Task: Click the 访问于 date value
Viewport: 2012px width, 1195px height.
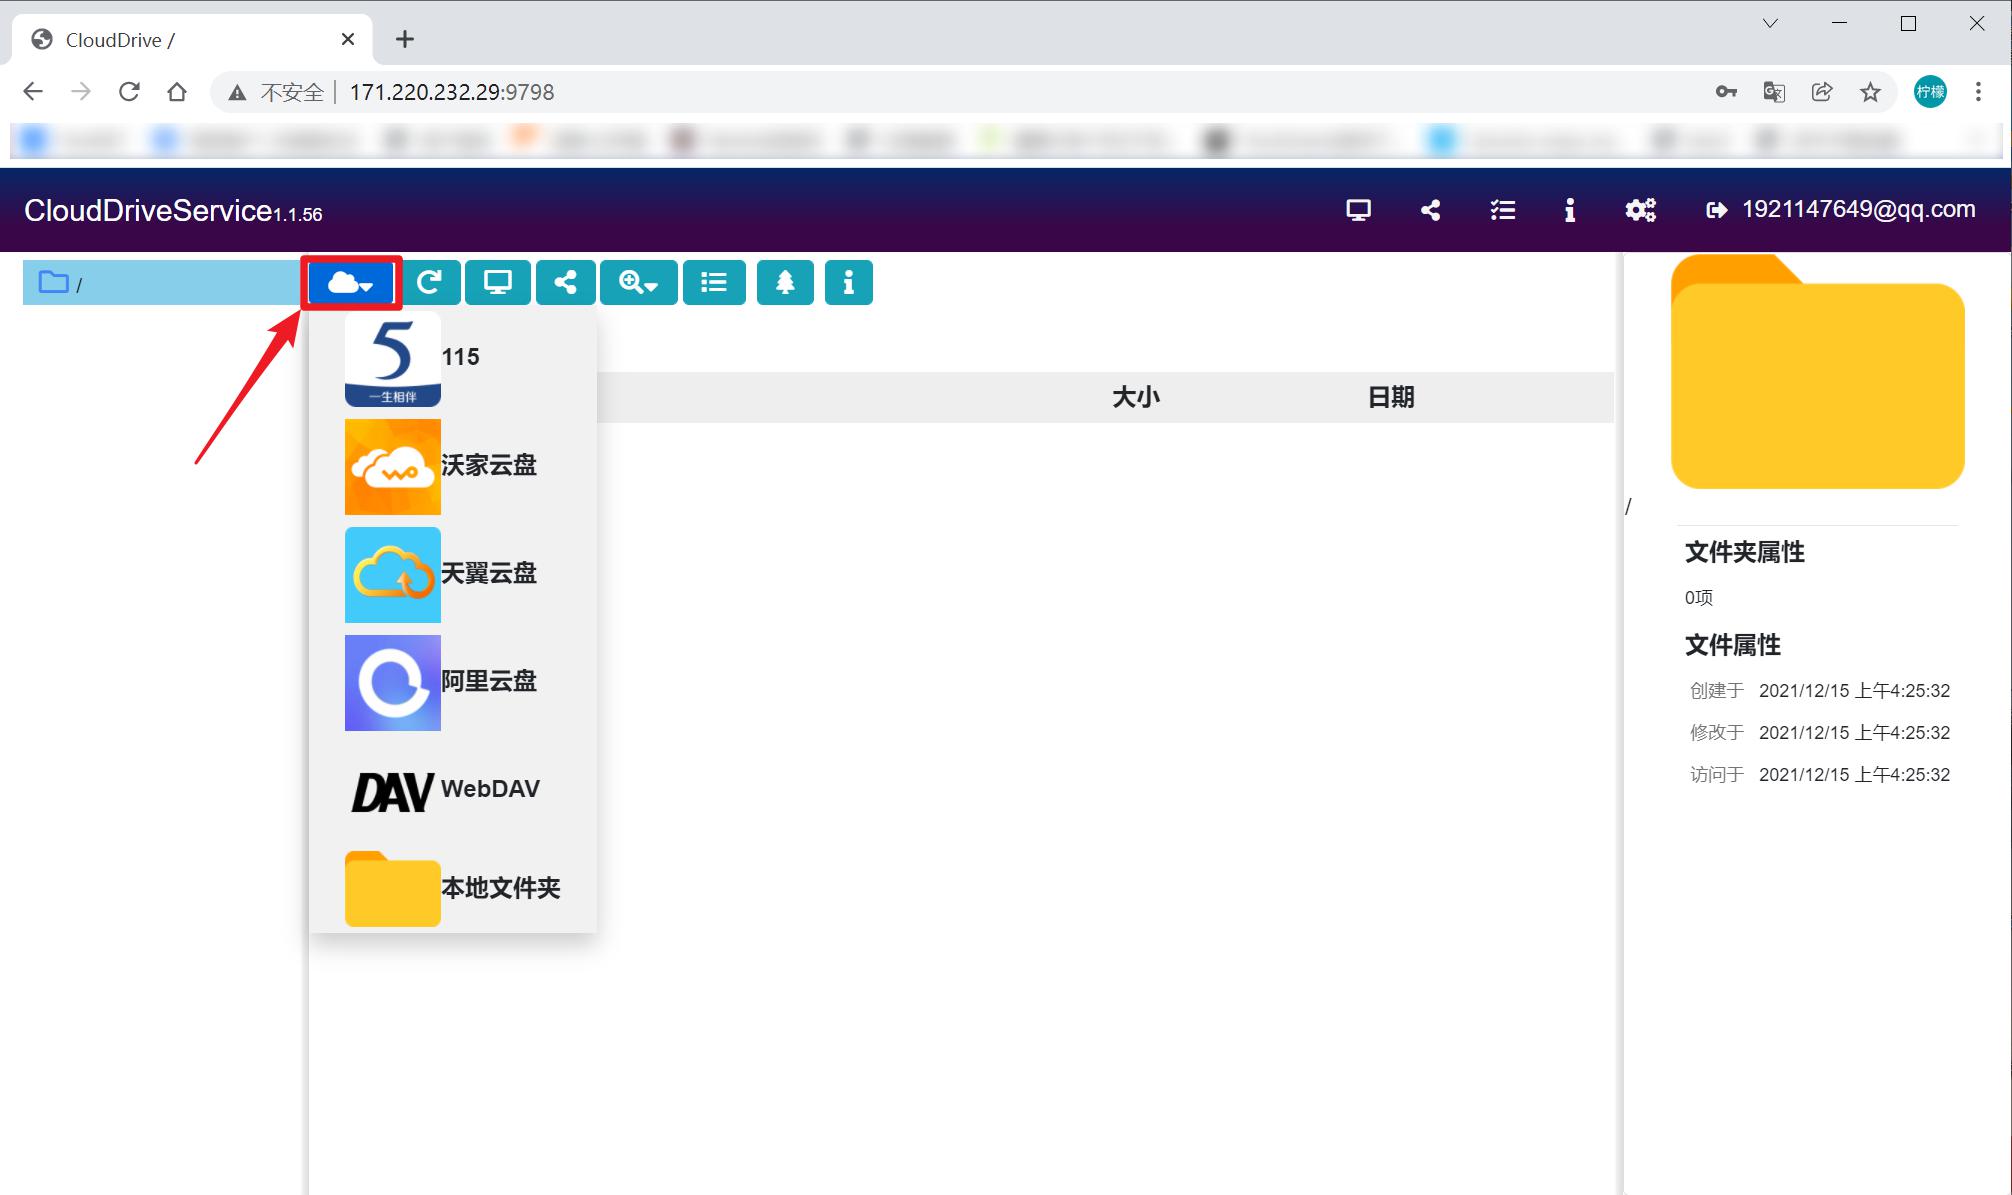Action: [1854, 775]
